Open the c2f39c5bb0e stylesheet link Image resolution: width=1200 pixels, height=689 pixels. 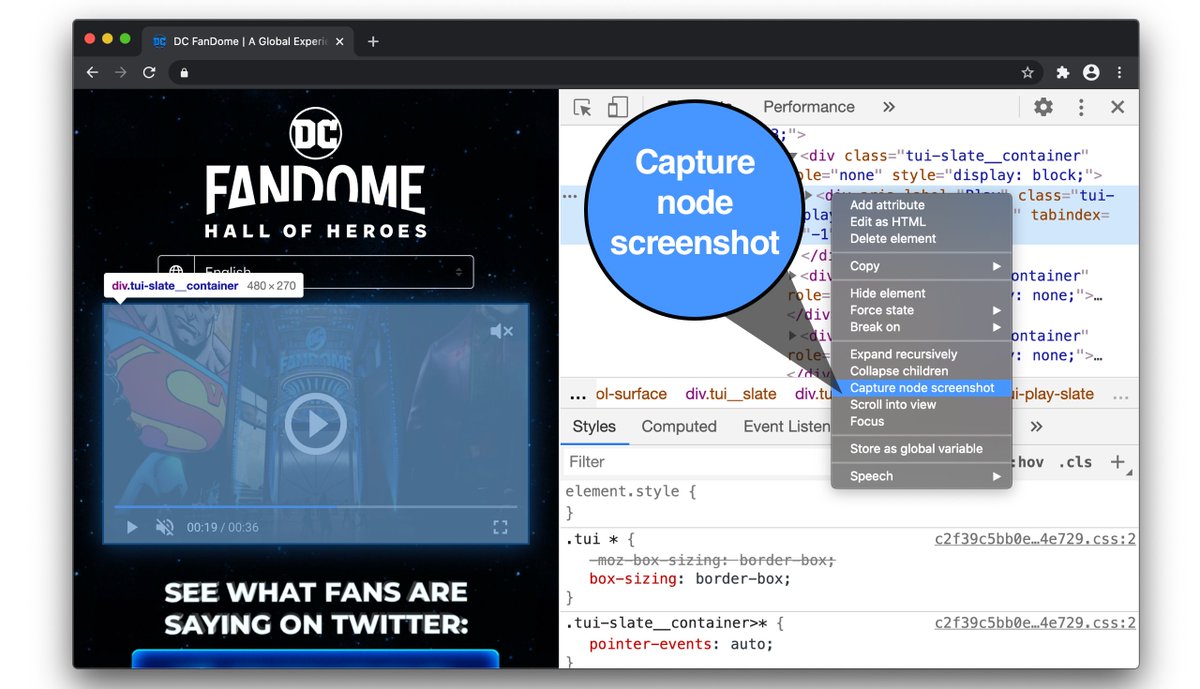click(x=1035, y=538)
